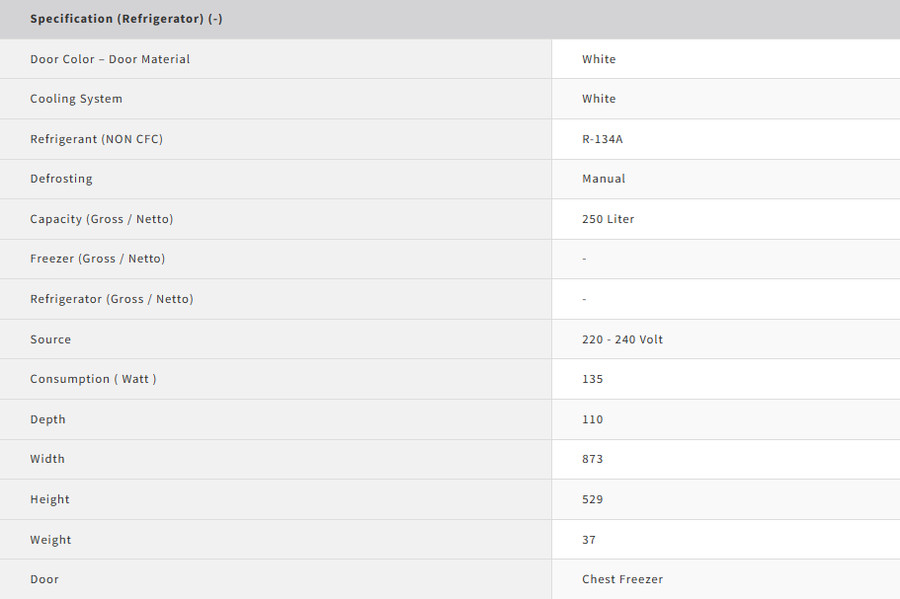Select the Chest Freezer door value
The height and width of the screenshot is (599, 900).
coord(622,579)
